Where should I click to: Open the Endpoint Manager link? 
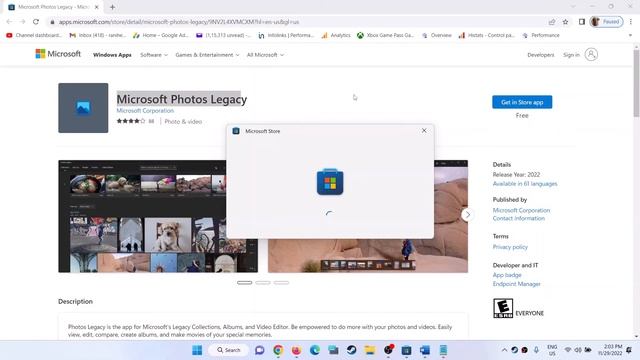(517, 284)
